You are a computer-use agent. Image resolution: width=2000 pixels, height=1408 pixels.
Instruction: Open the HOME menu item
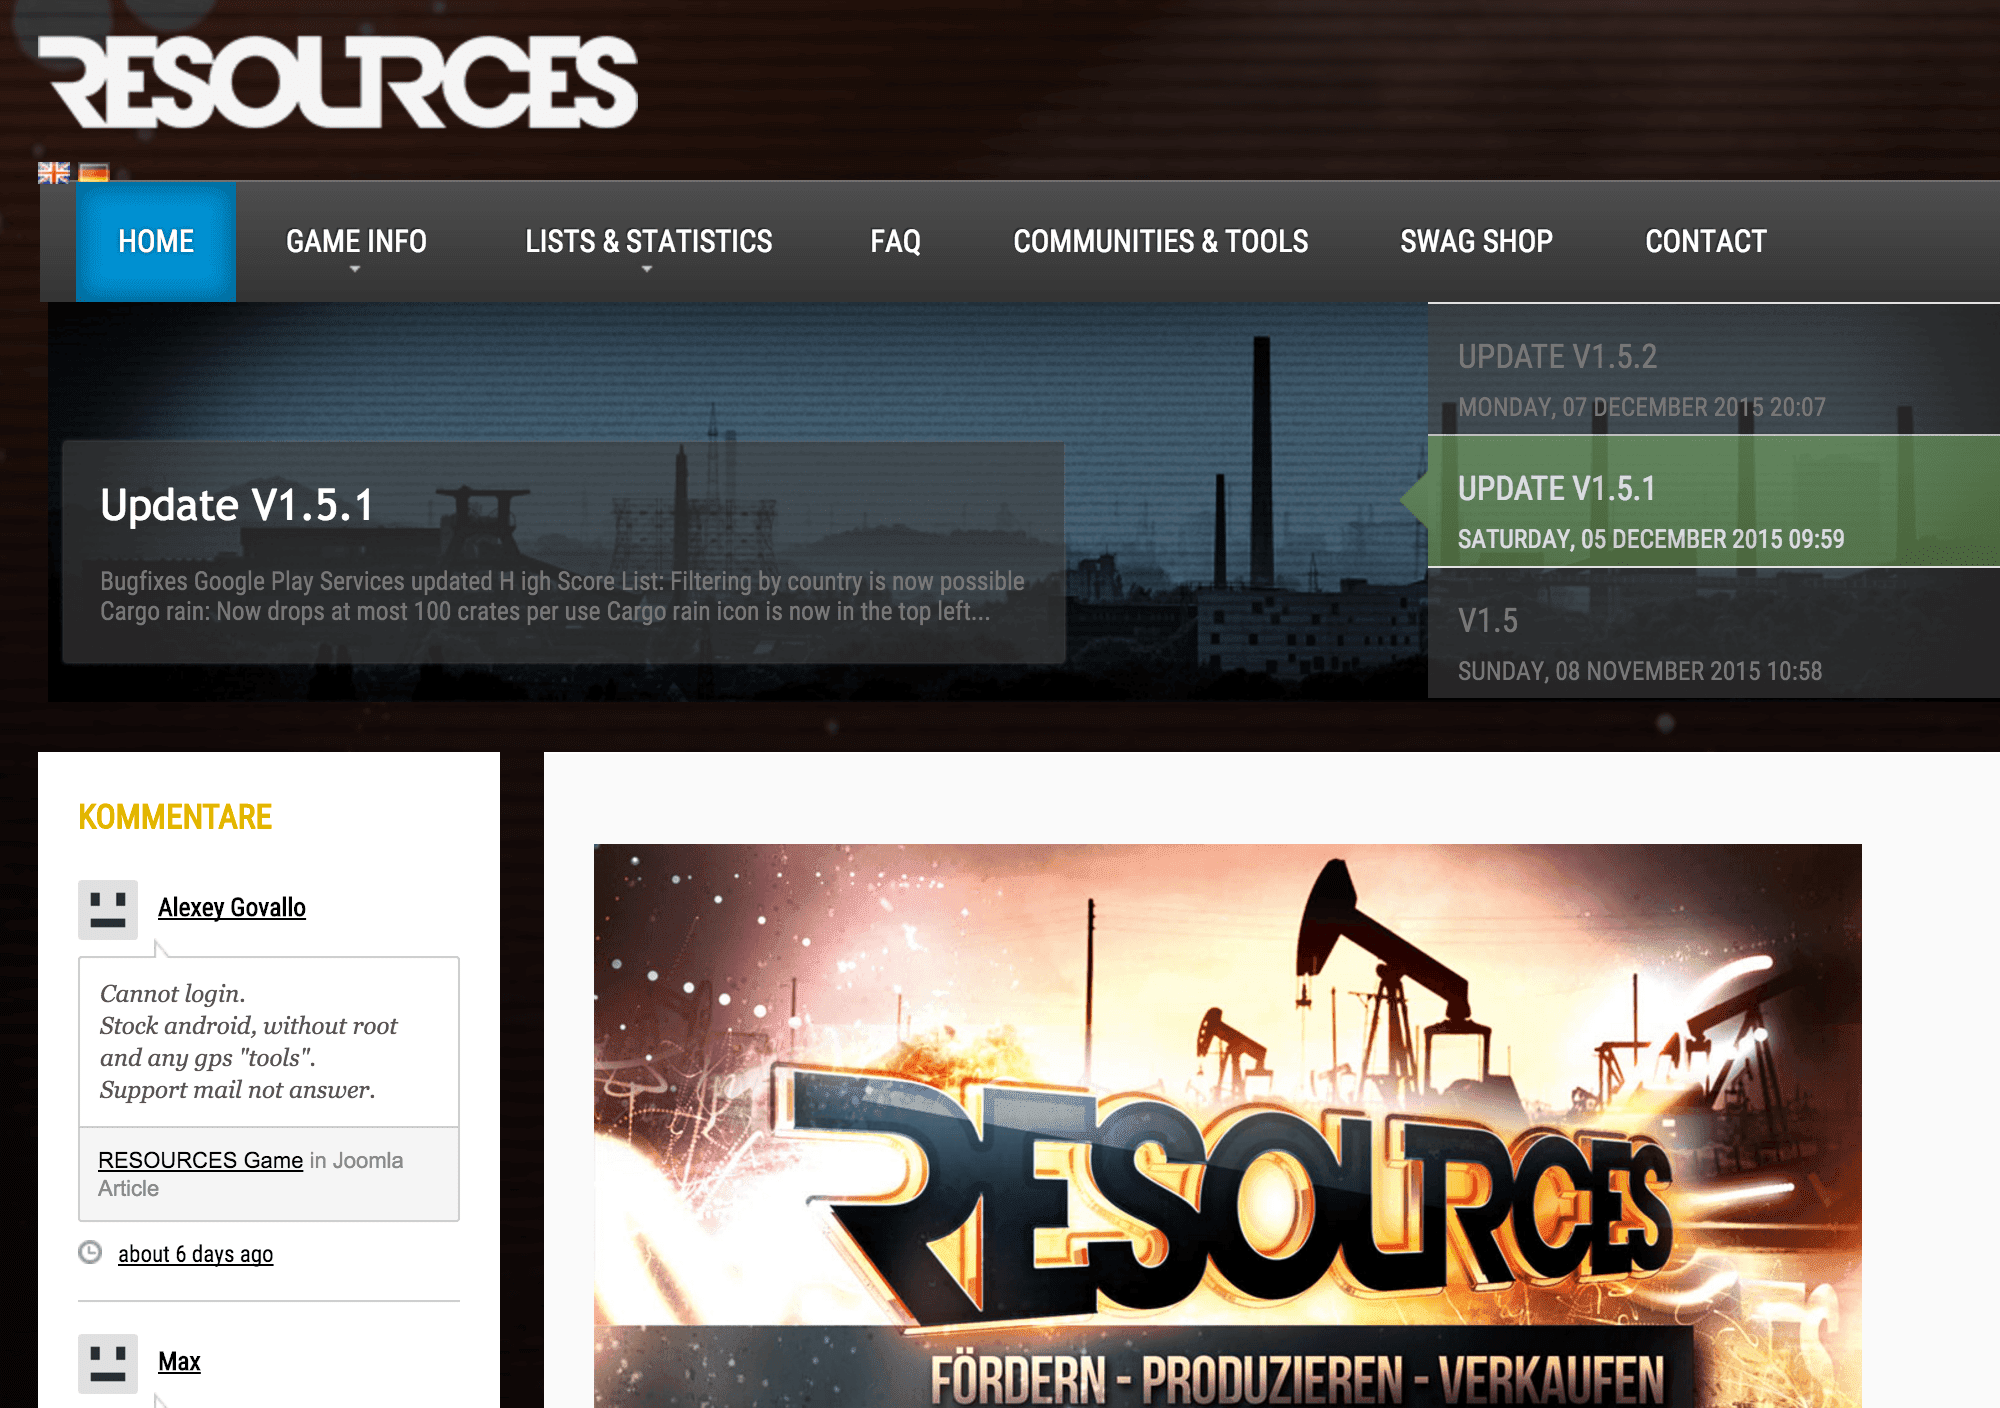(x=156, y=241)
